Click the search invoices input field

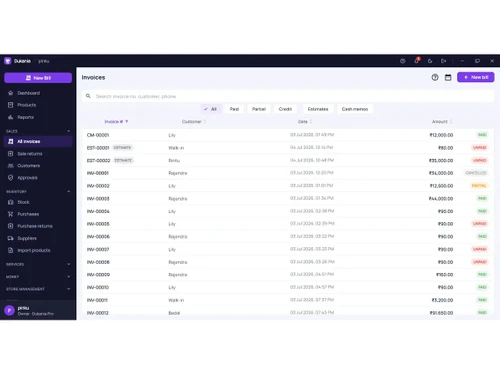coord(288,96)
